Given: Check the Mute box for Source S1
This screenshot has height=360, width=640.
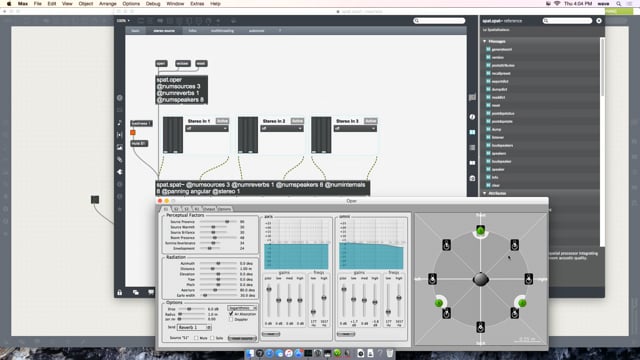Looking at the screenshot, I should click(196, 338).
